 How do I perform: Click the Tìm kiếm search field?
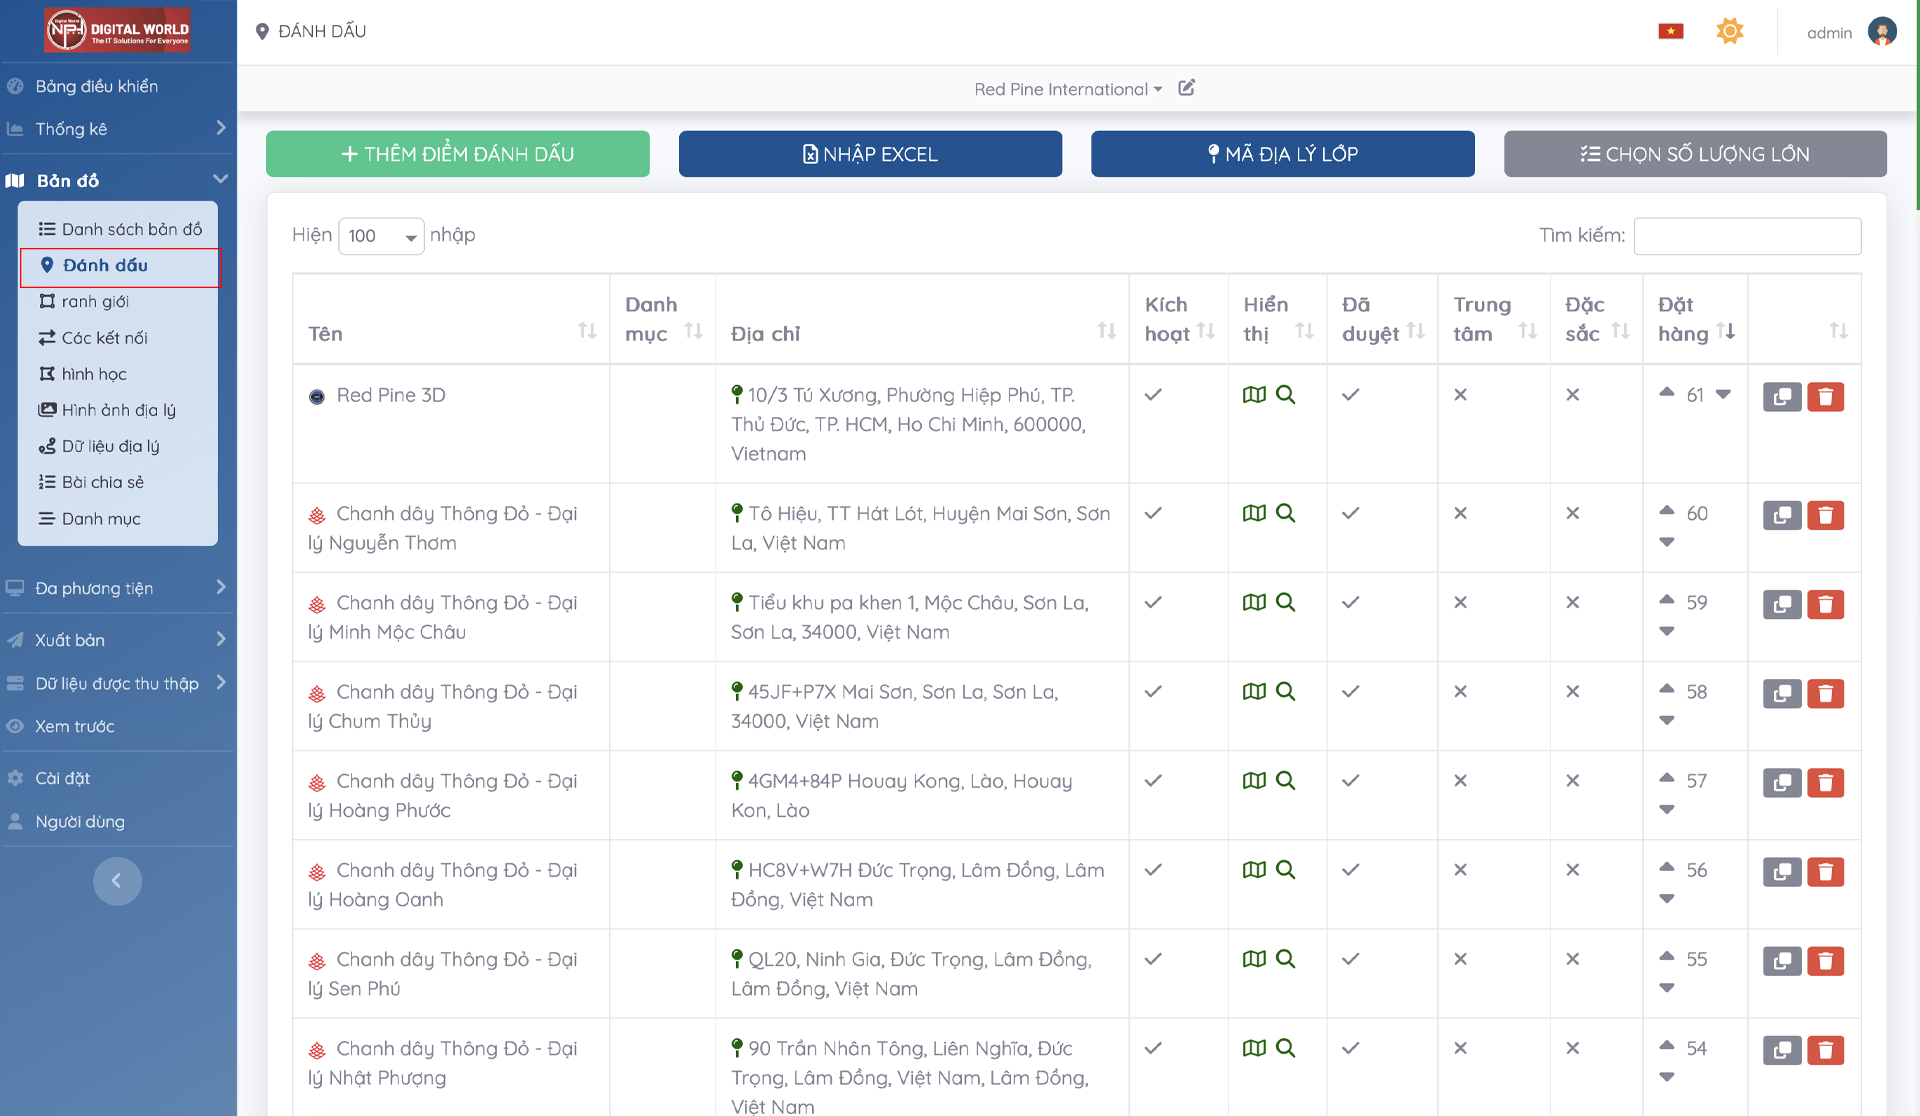click(1746, 236)
